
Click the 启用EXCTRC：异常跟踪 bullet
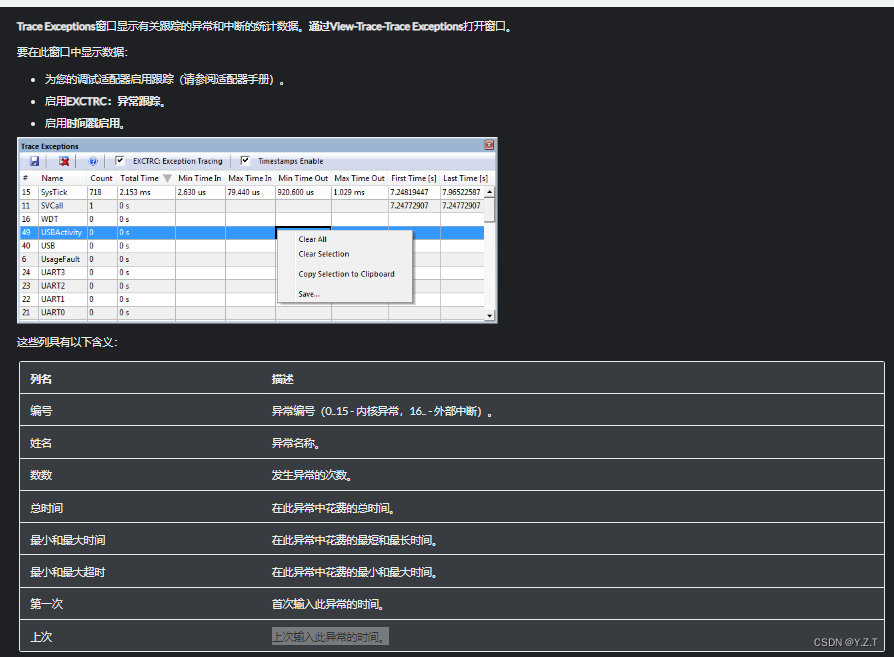(105, 102)
